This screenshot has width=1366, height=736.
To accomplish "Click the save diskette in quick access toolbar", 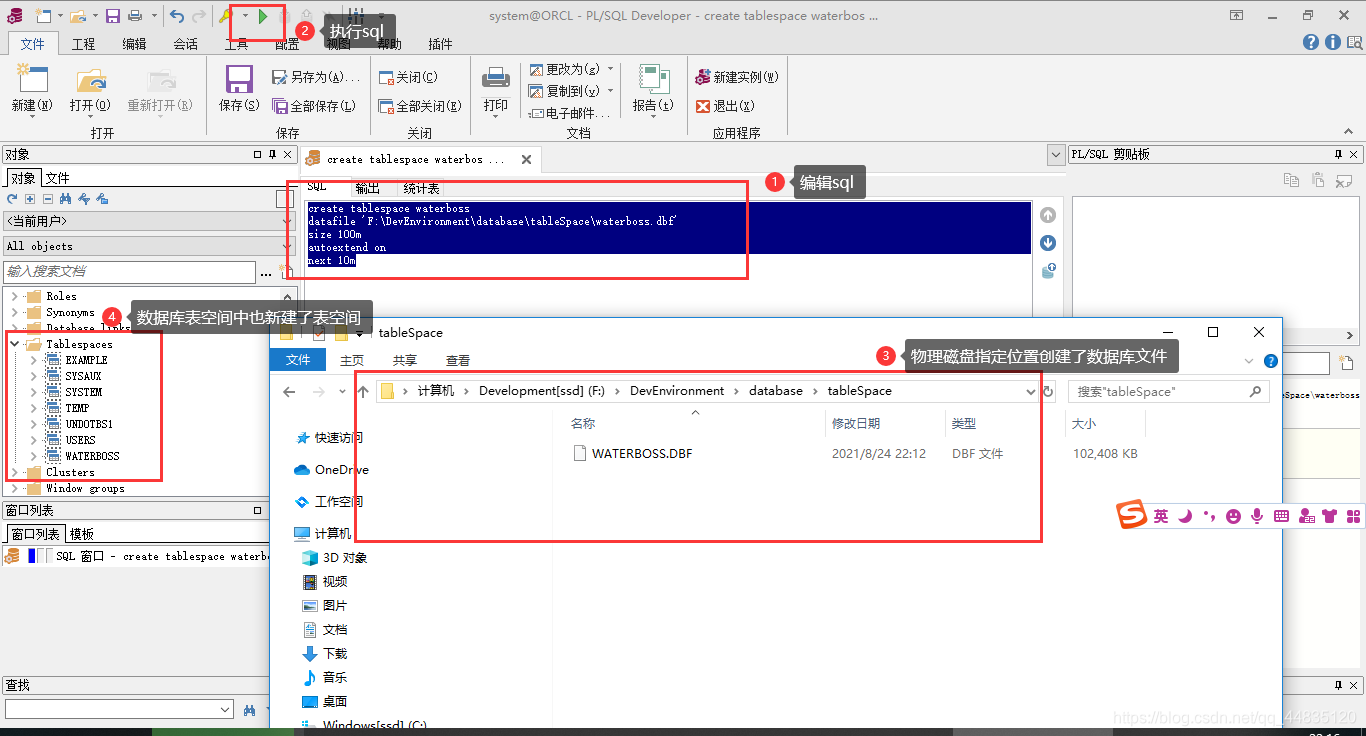I will pos(113,16).
